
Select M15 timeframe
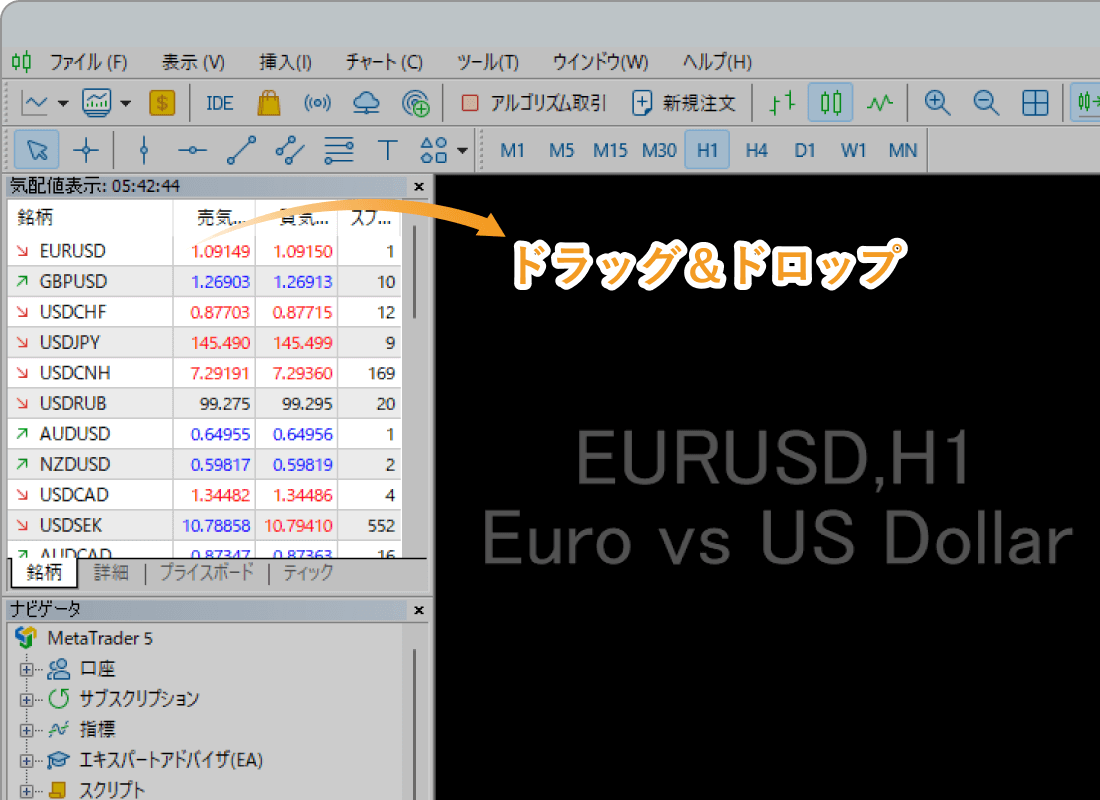pyautogui.click(x=610, y=150)
